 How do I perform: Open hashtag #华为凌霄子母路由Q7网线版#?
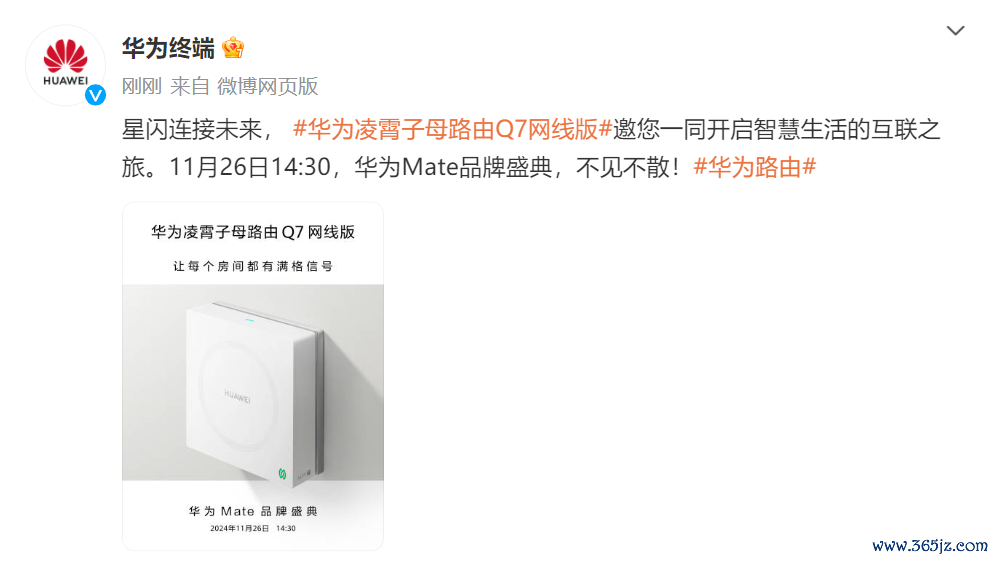click(452, 129)
